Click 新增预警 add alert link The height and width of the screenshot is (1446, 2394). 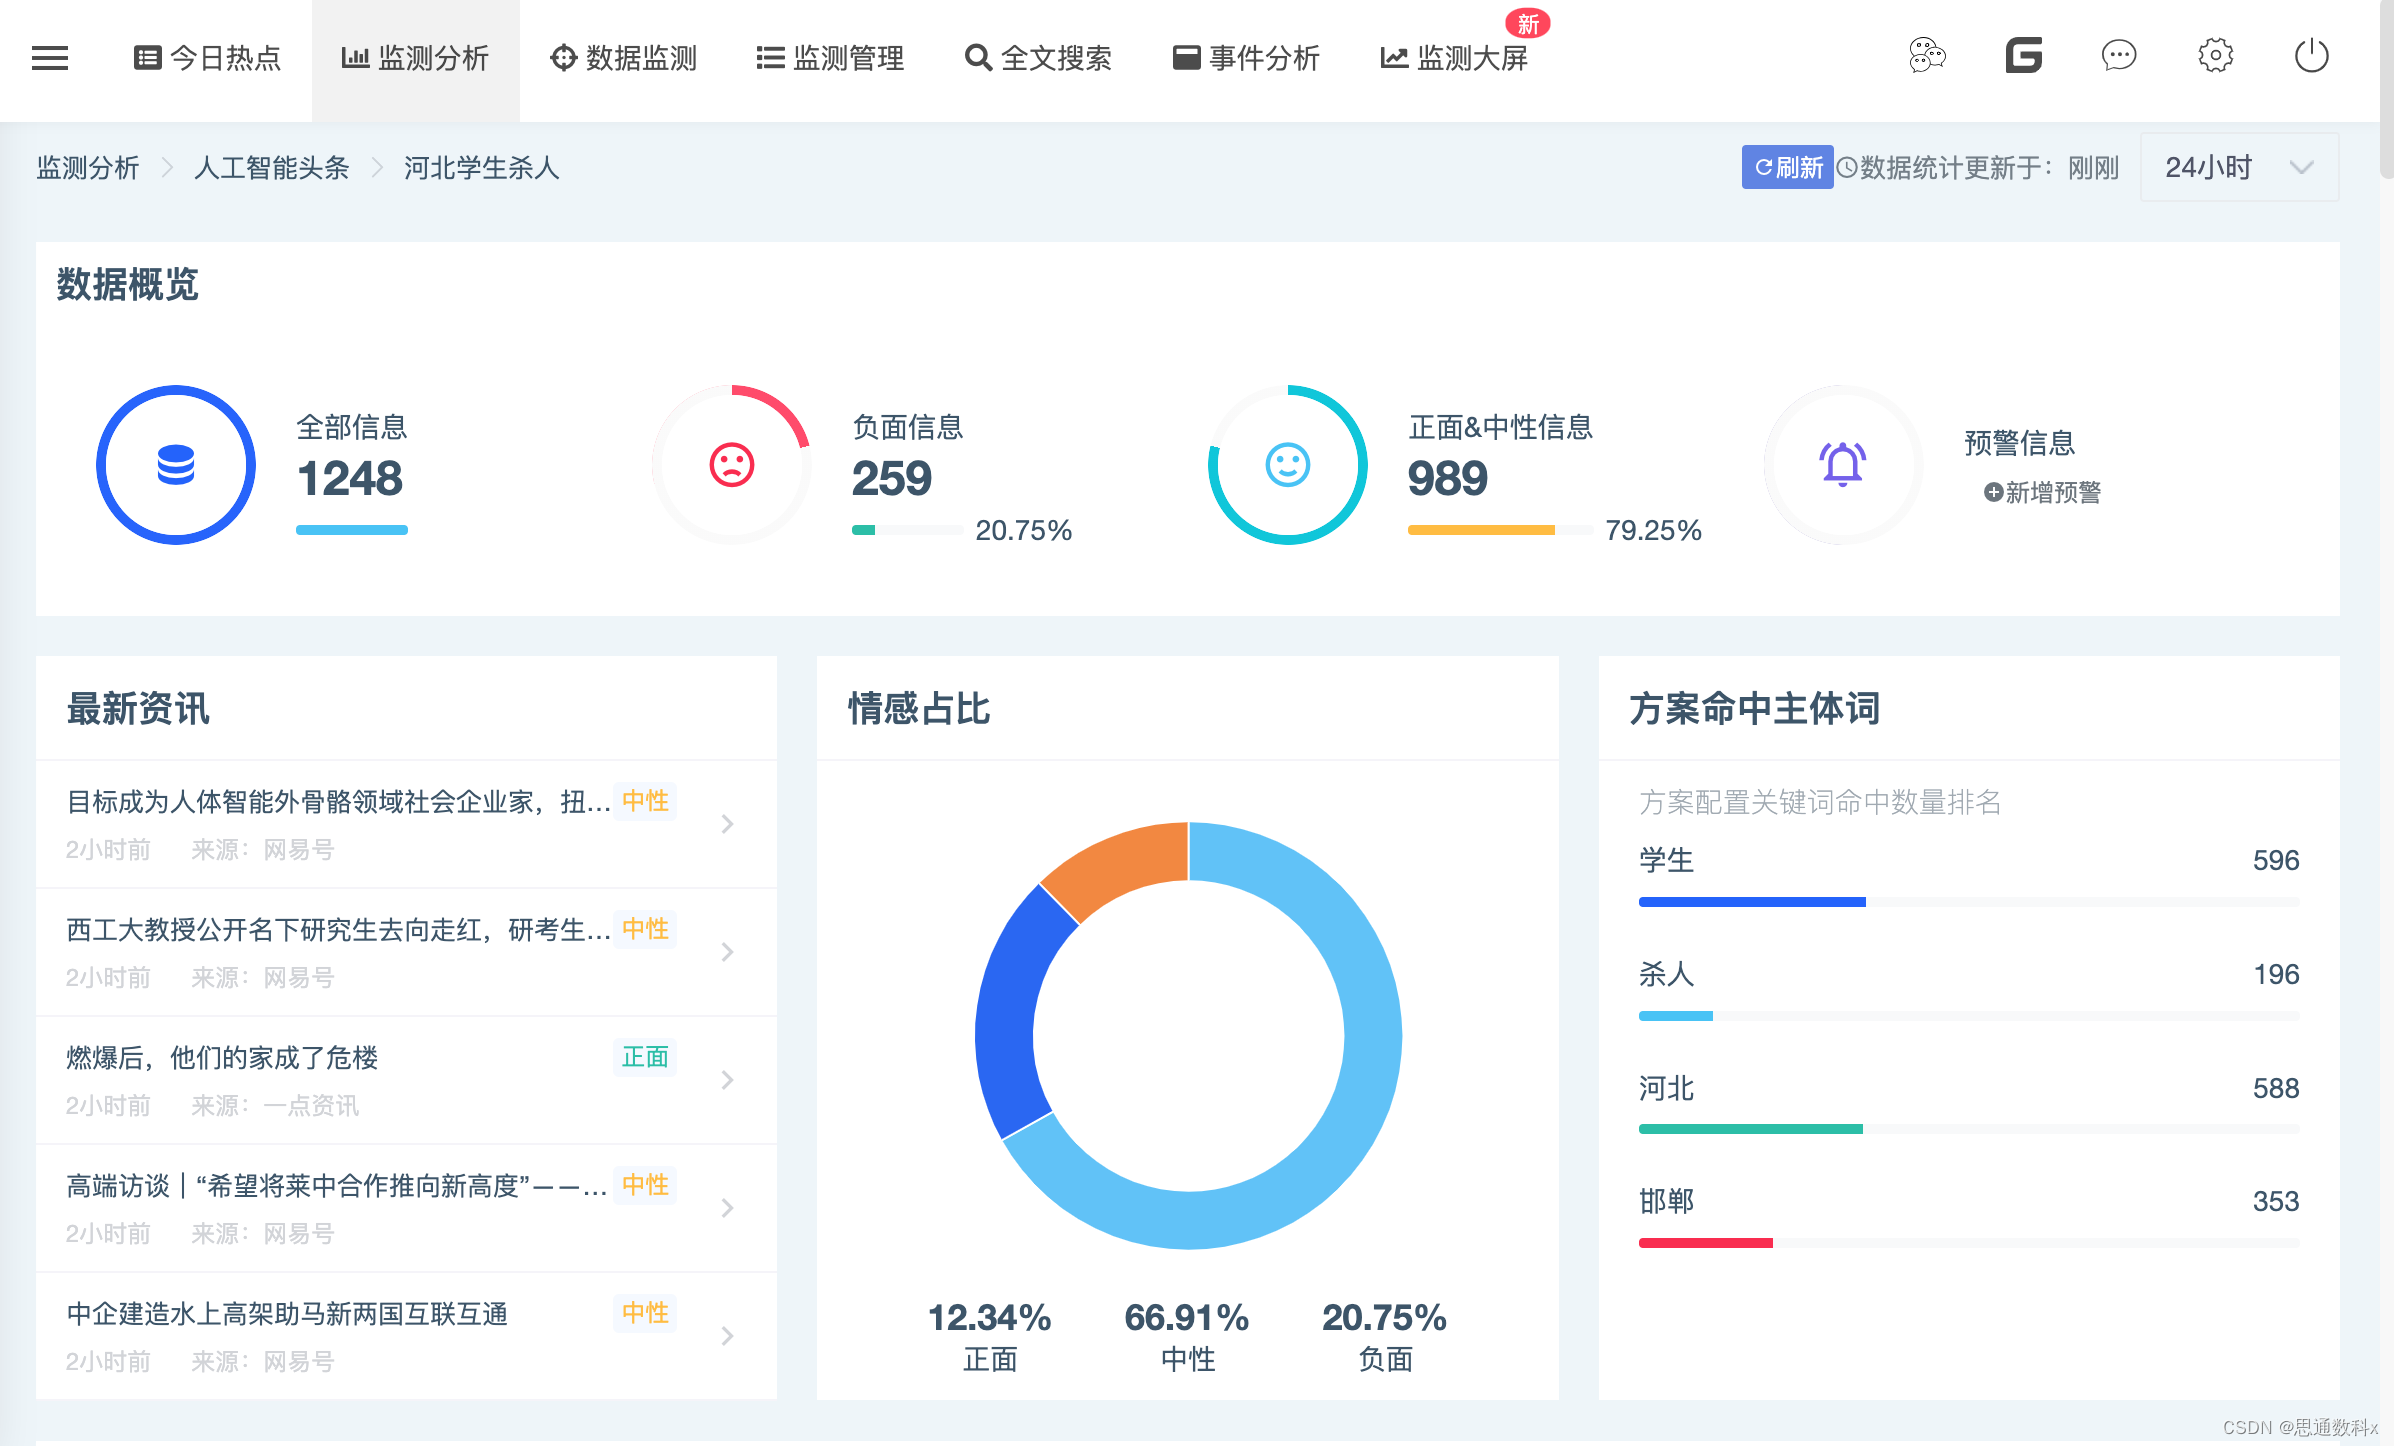(x=2043, y=492)
